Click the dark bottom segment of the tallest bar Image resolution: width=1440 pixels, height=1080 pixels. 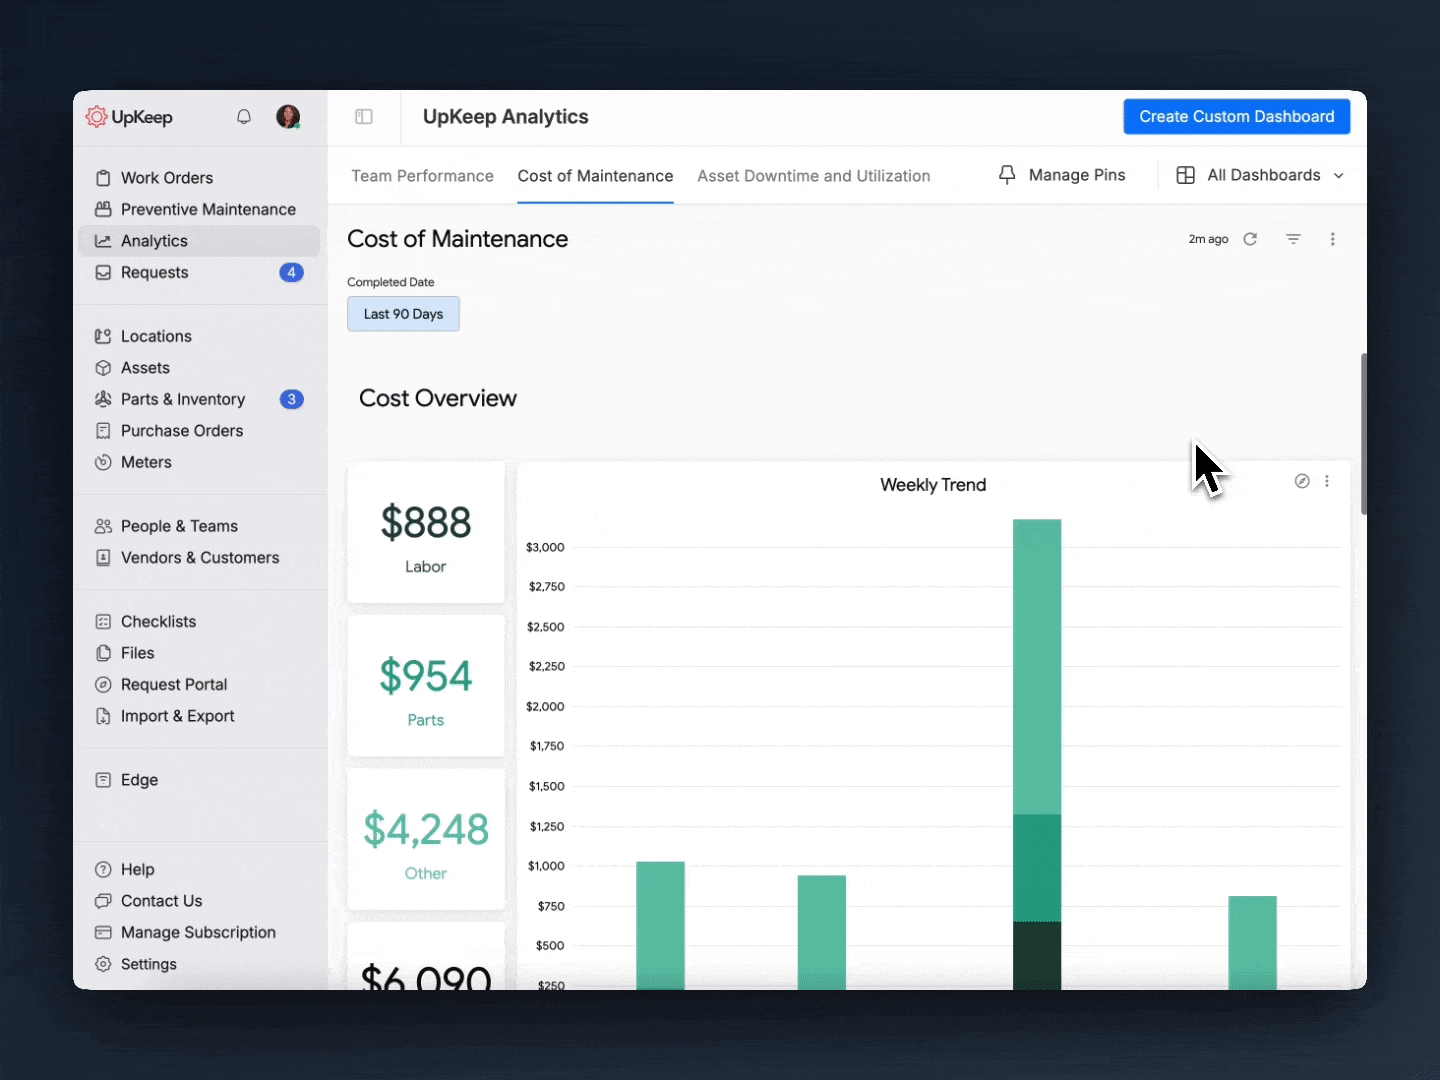click(1037, 955)
